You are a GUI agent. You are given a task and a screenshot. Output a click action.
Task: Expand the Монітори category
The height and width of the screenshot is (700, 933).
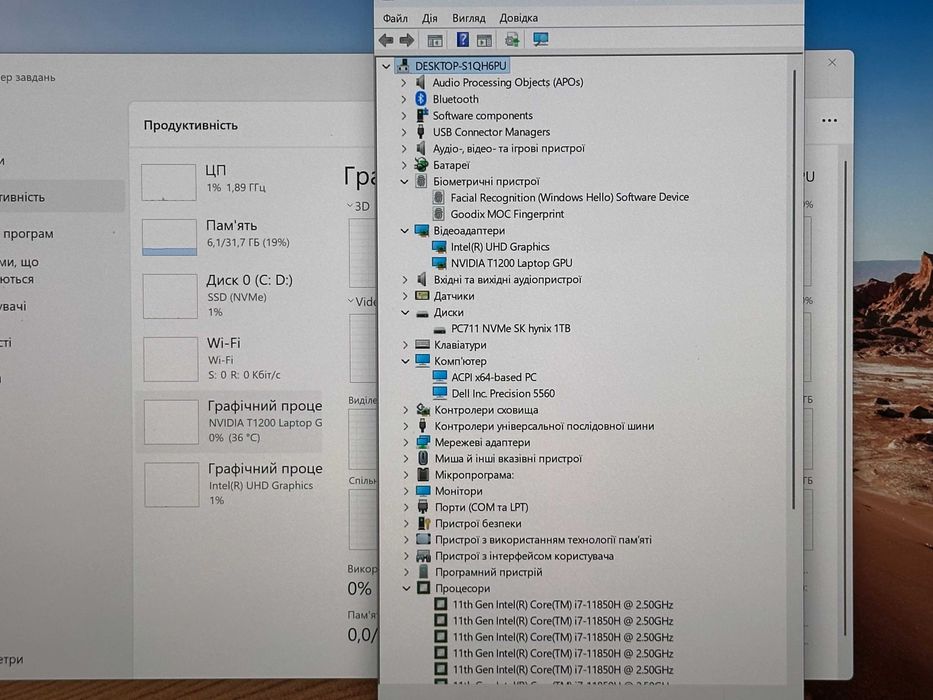[406, 491]
